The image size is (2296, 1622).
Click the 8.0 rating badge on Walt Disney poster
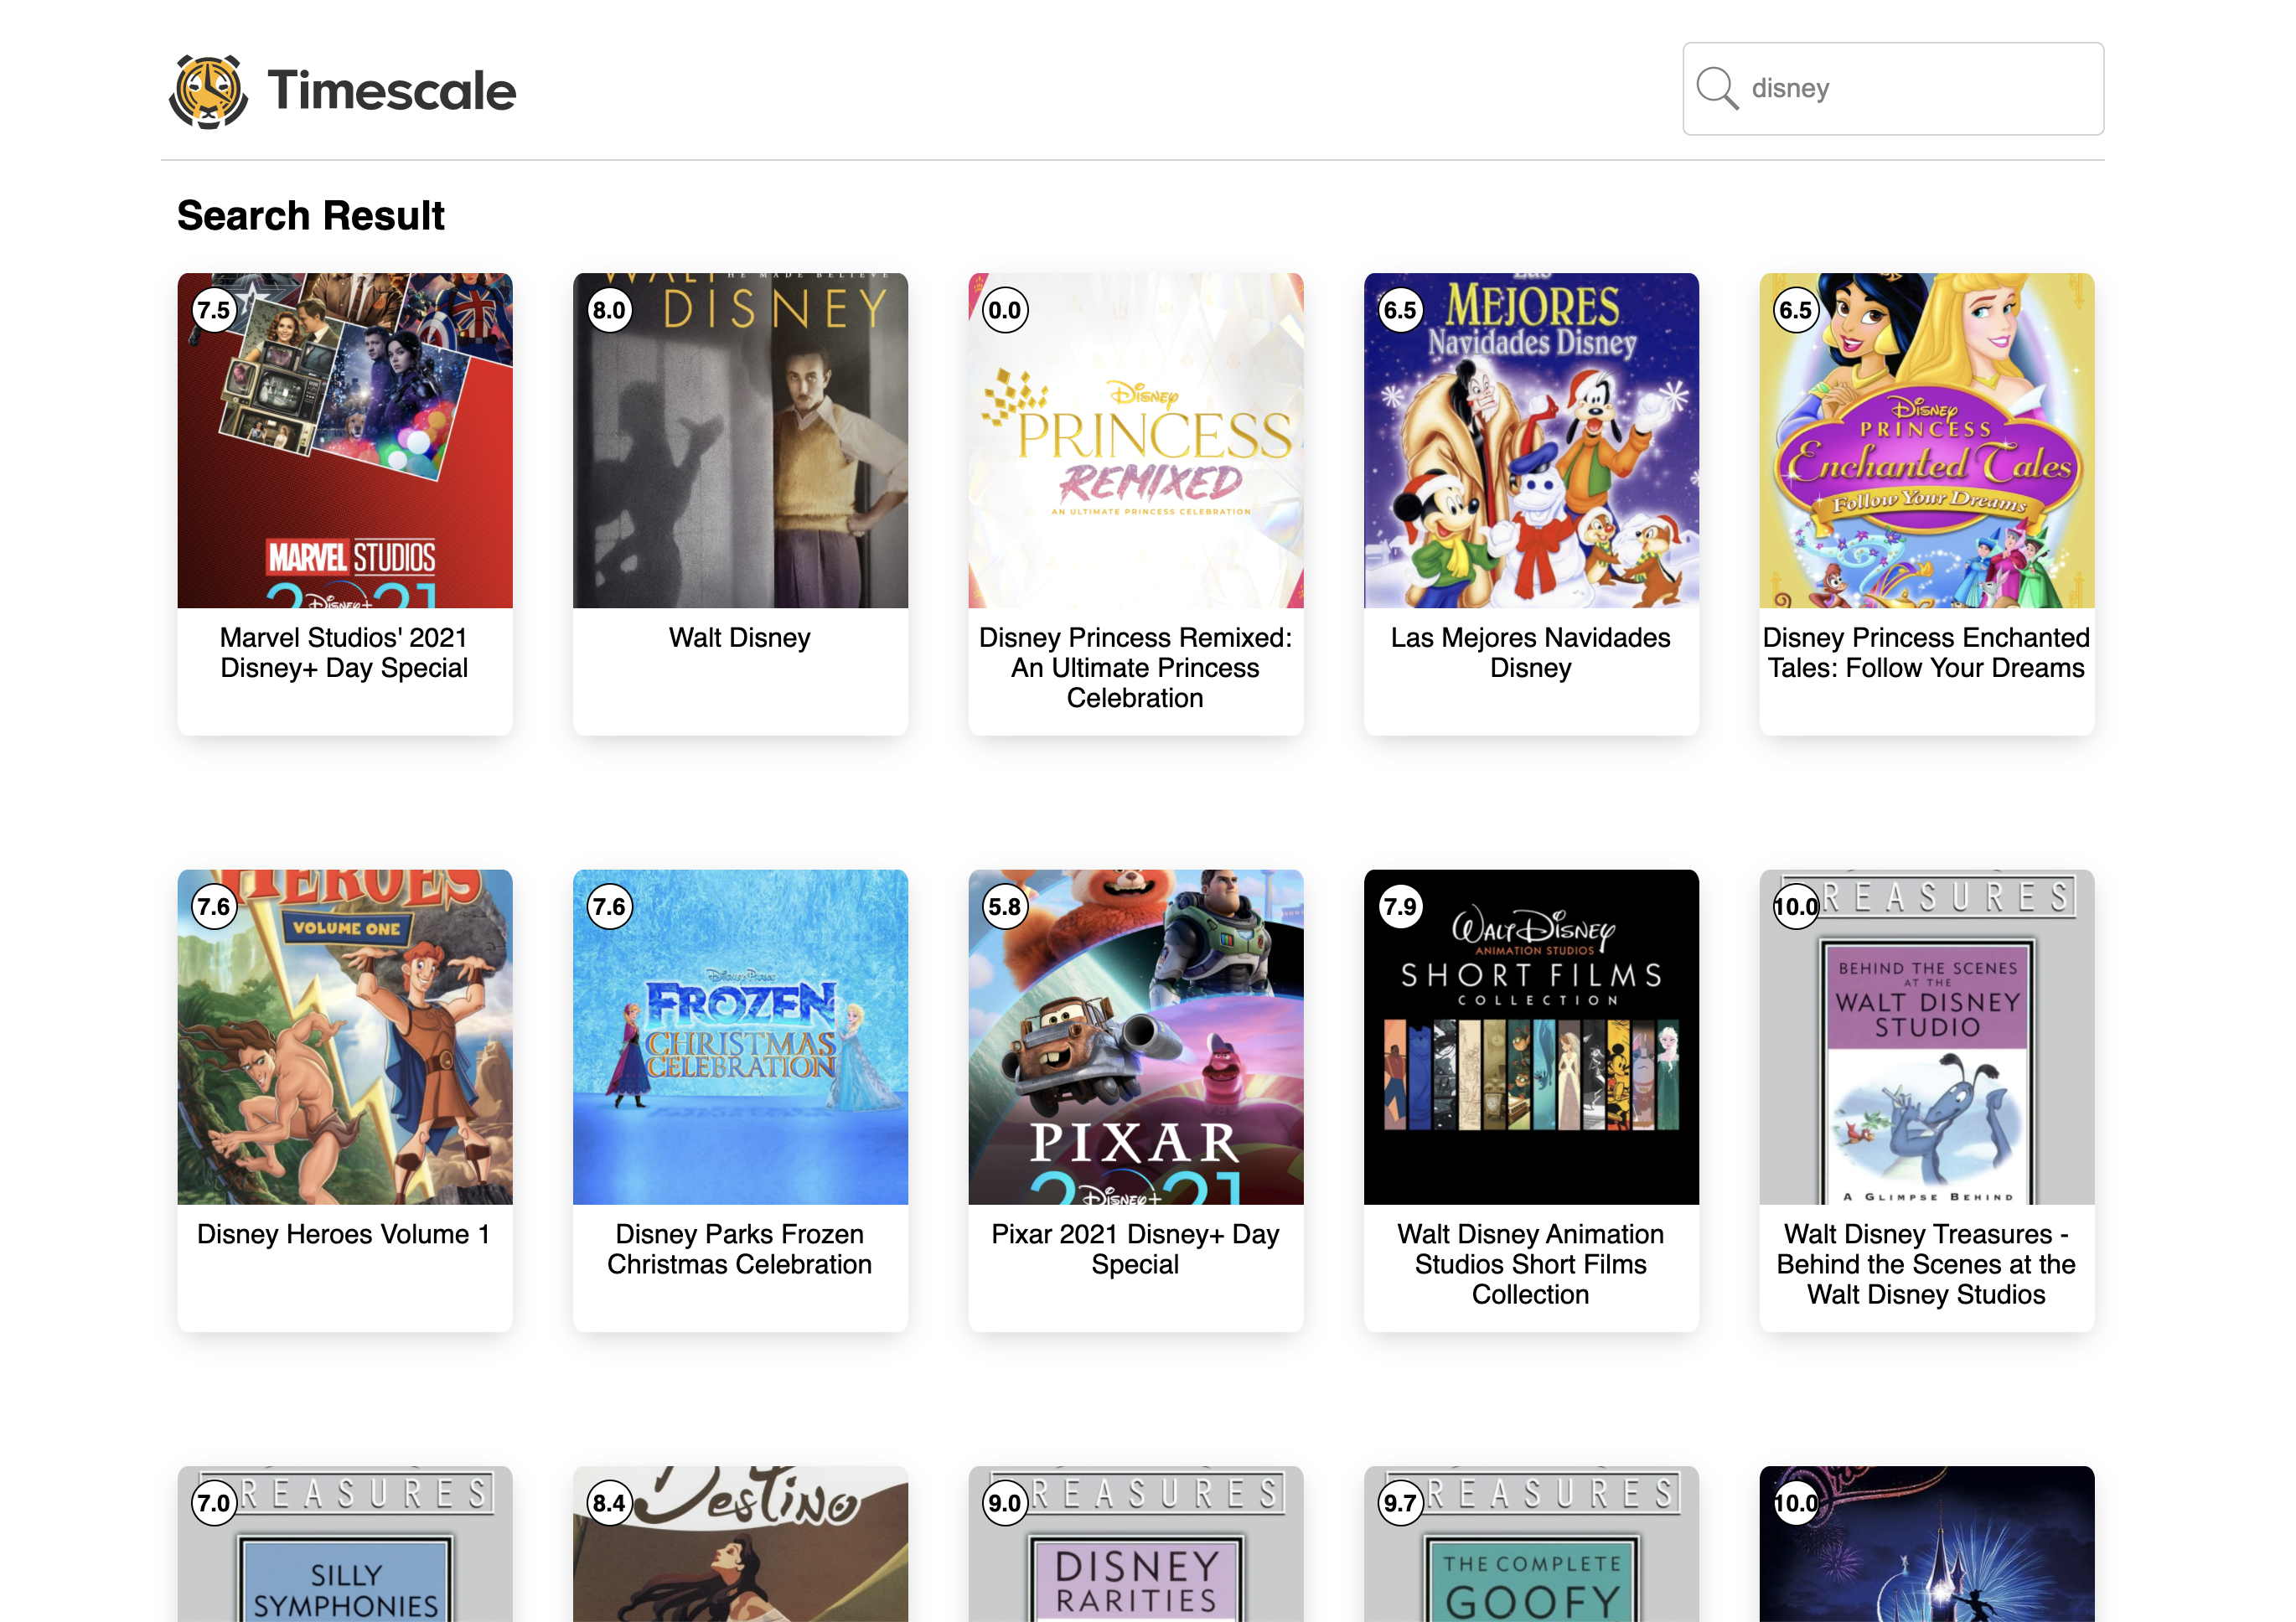pyautogui.click(x=609, y=310)
